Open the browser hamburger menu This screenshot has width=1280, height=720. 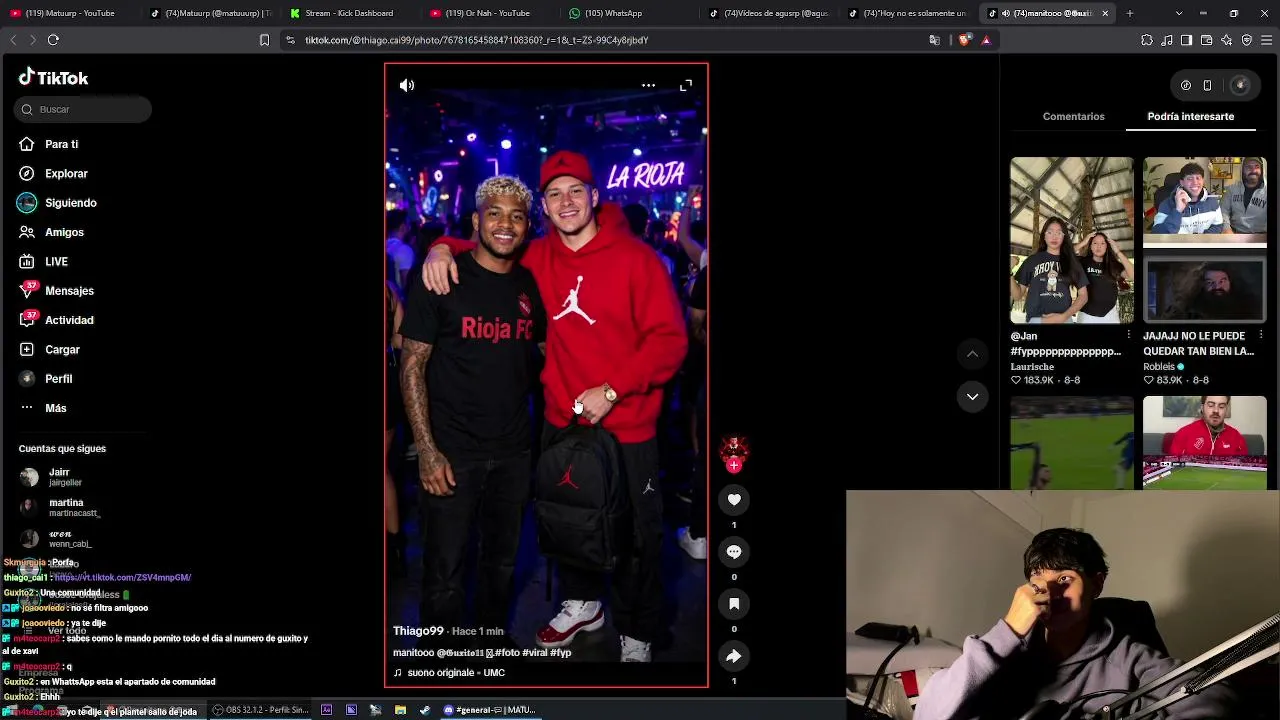pos(1267,40)
